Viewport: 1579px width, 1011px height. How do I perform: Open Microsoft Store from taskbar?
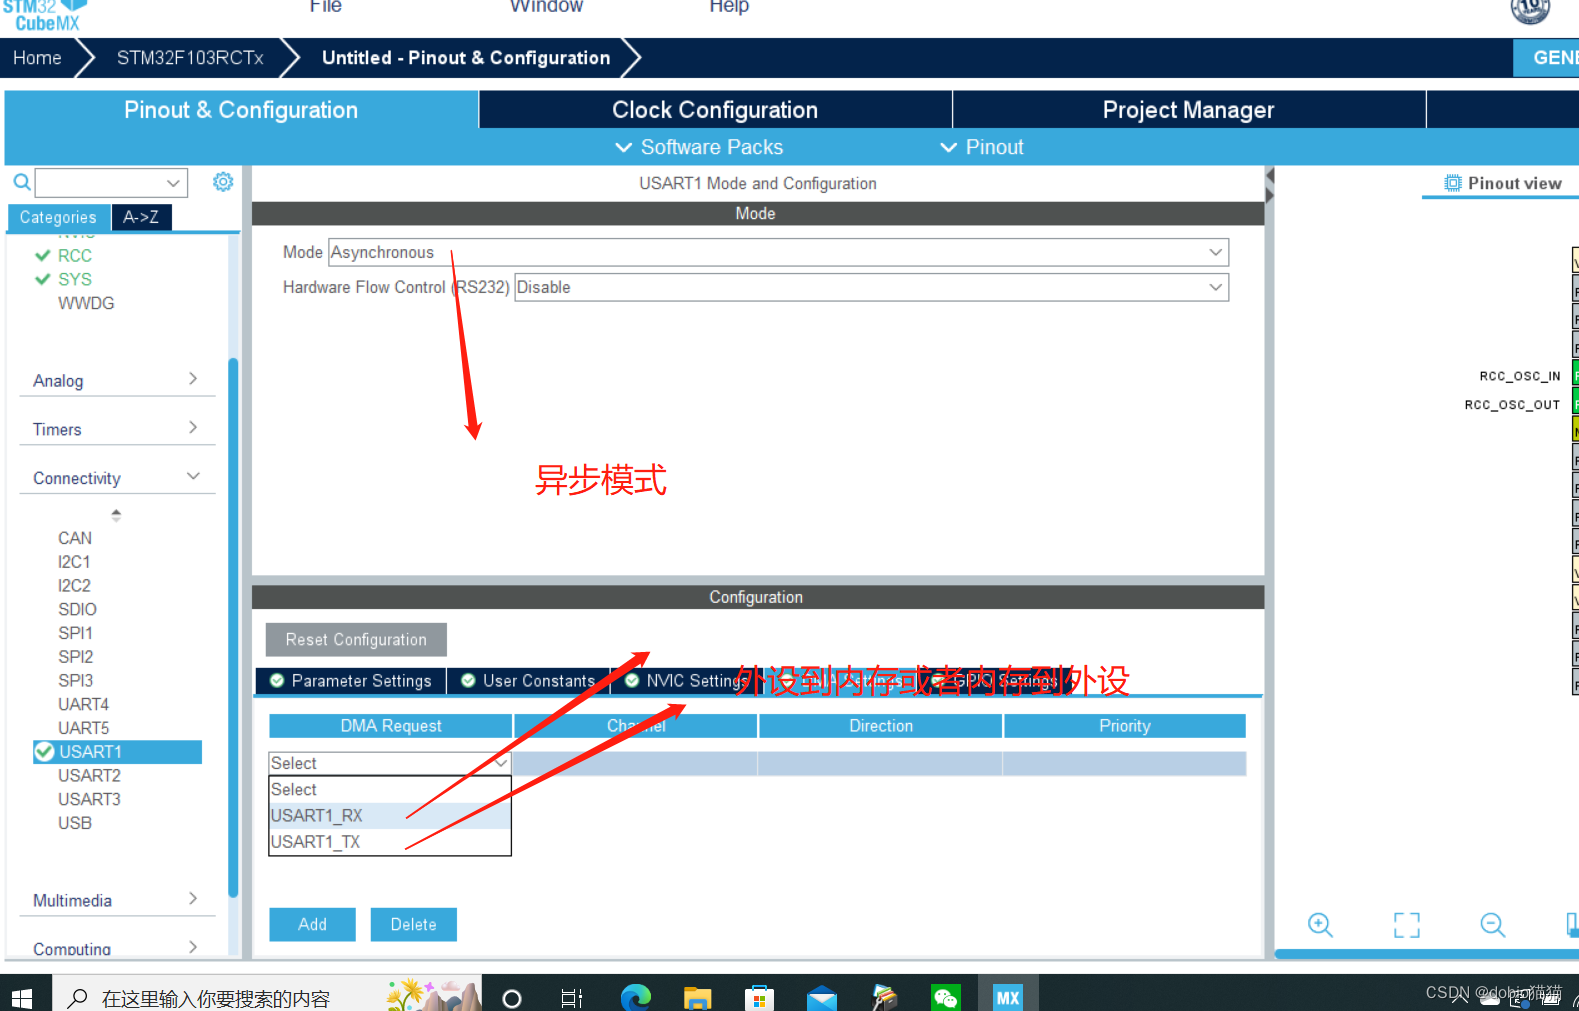[759, 998]
